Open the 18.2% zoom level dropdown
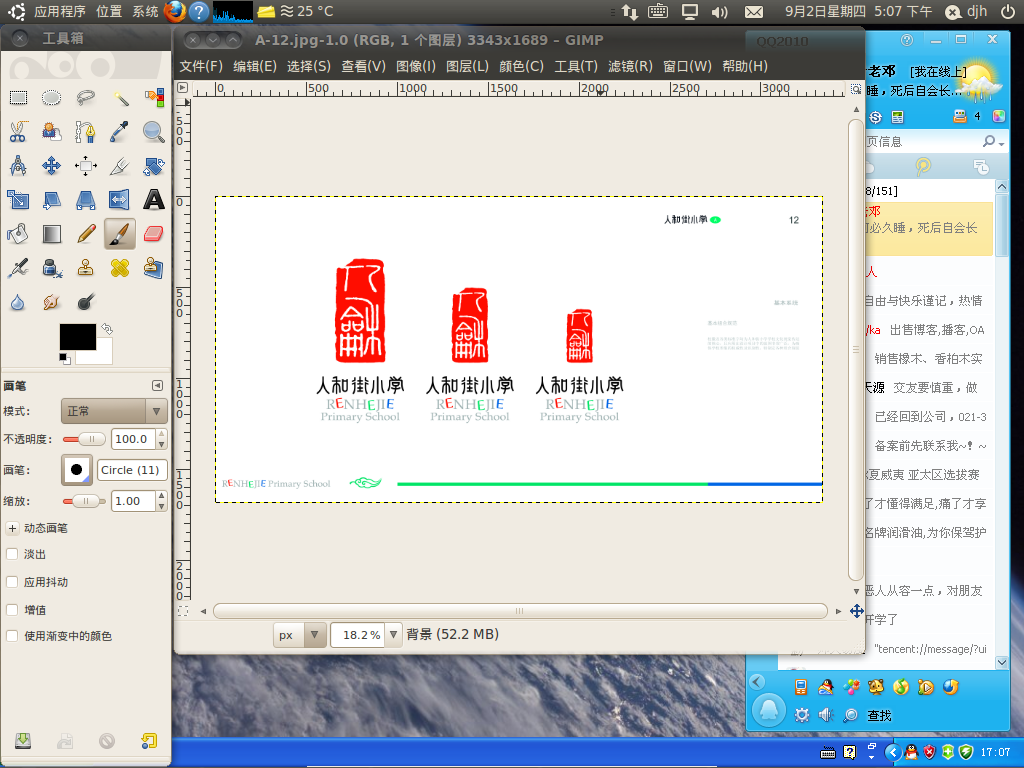Screen dimensions: 1024x768 coord(393,635)
